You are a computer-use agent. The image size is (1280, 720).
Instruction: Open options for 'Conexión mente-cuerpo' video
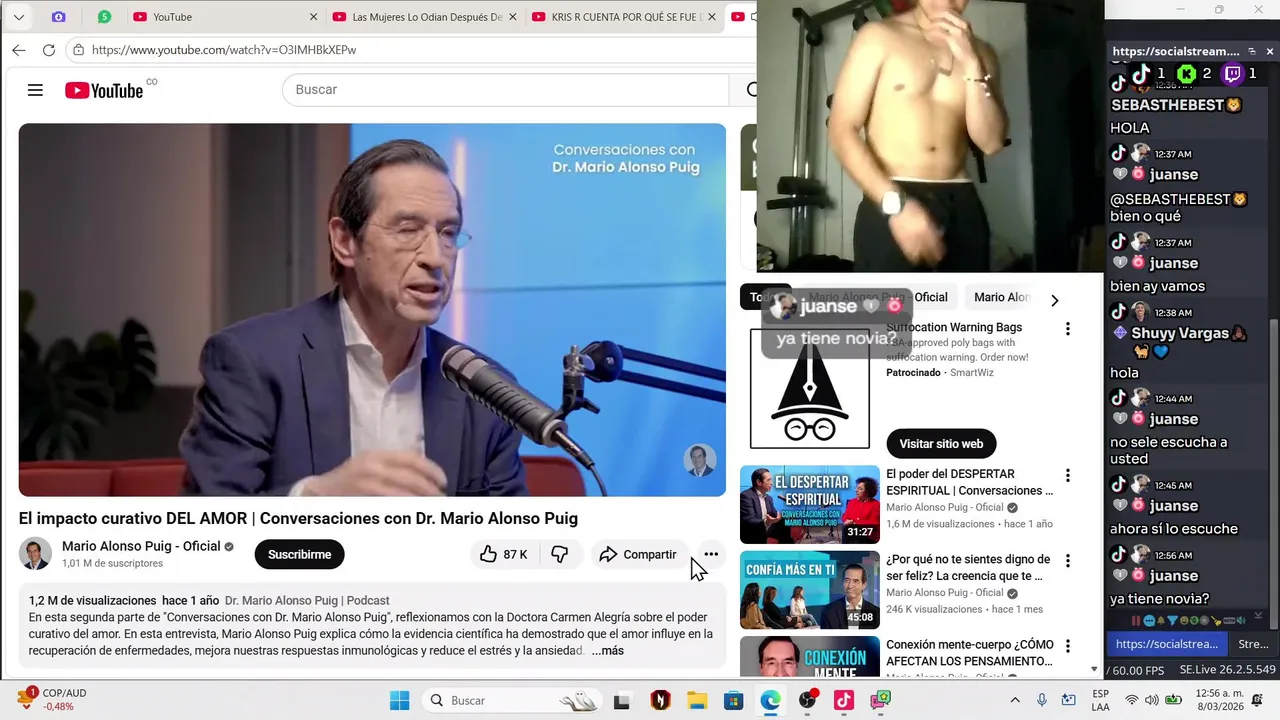[x=1068, y=646]
